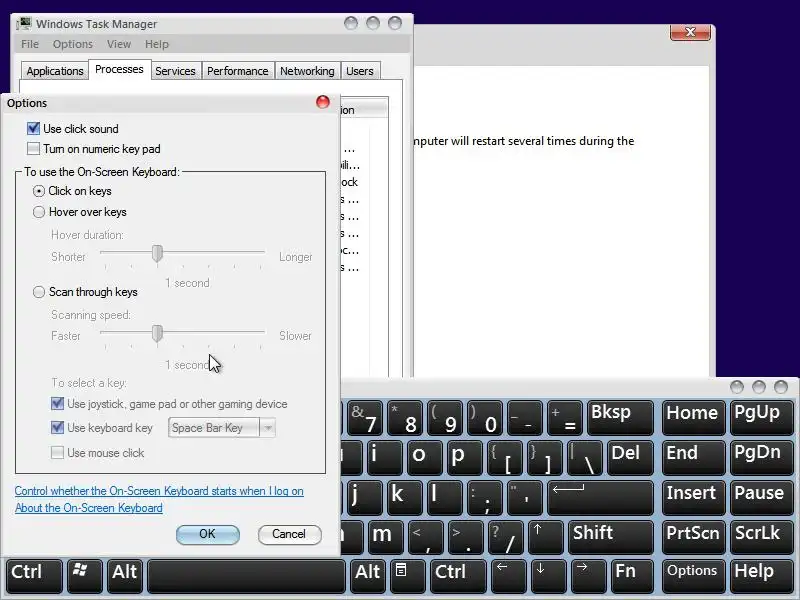Select Click on keys radio option
Image resolution: width=800 pixels, height=600 pixels.
(x=39, y=191)
